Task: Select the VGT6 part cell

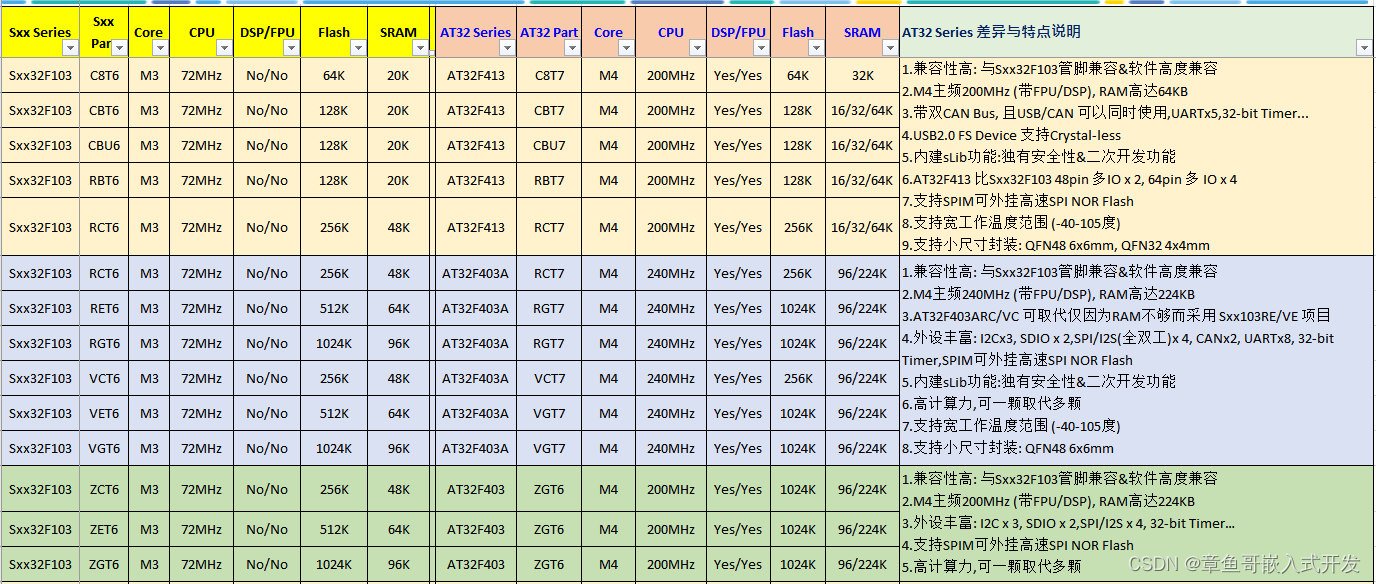Action: coord(104,448)
